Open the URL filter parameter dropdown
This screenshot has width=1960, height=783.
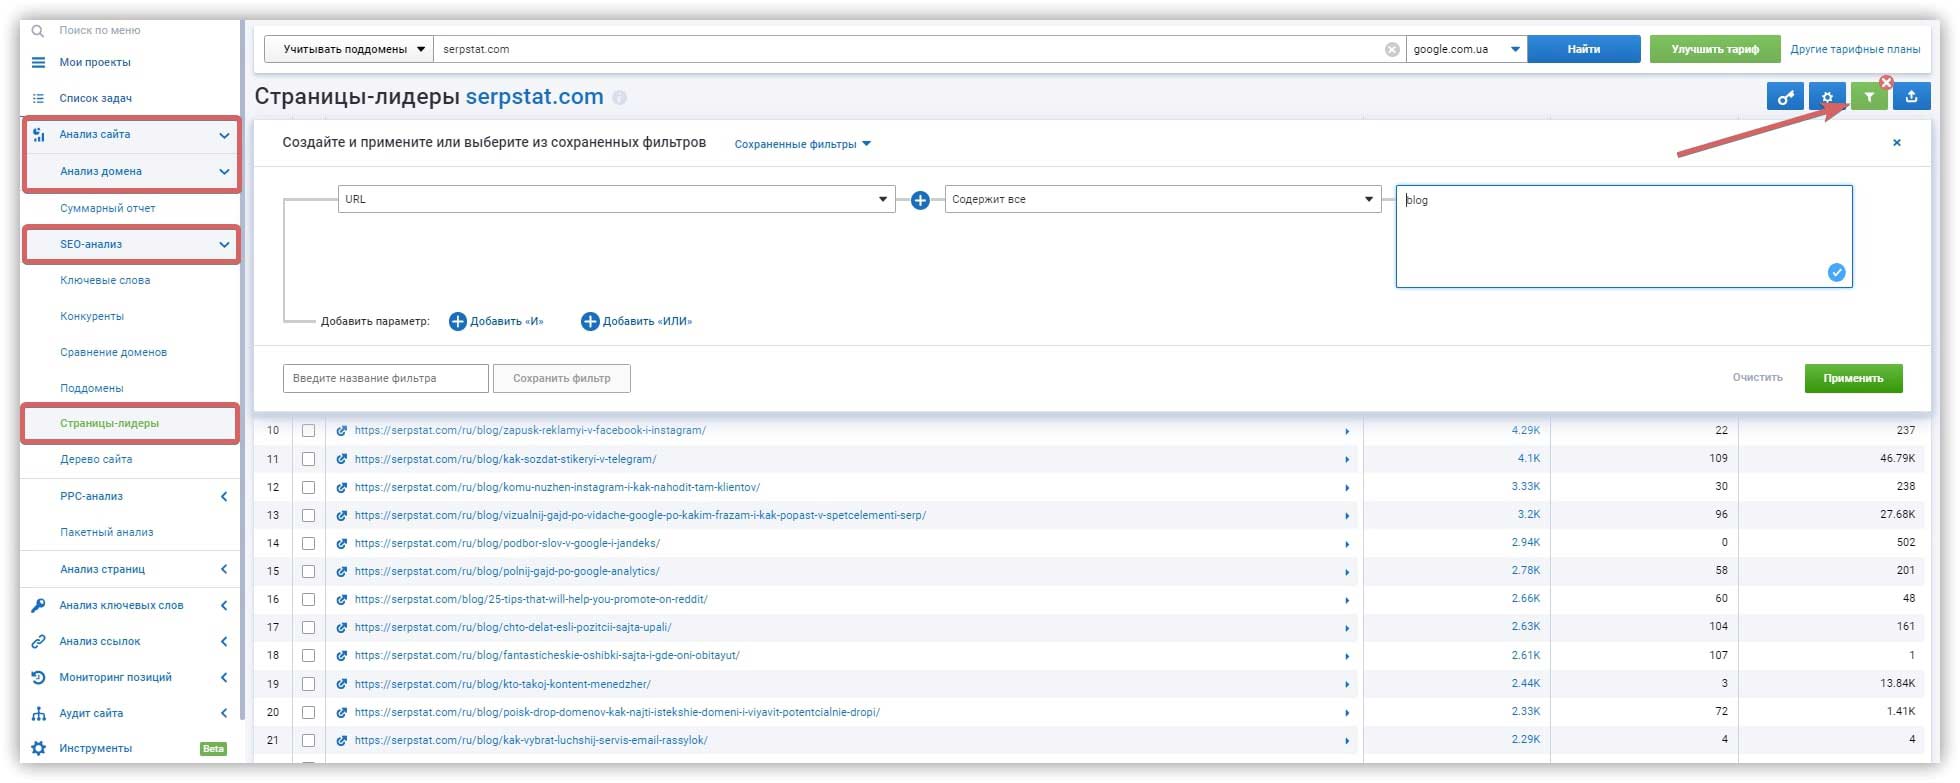[x=616, y=199]
